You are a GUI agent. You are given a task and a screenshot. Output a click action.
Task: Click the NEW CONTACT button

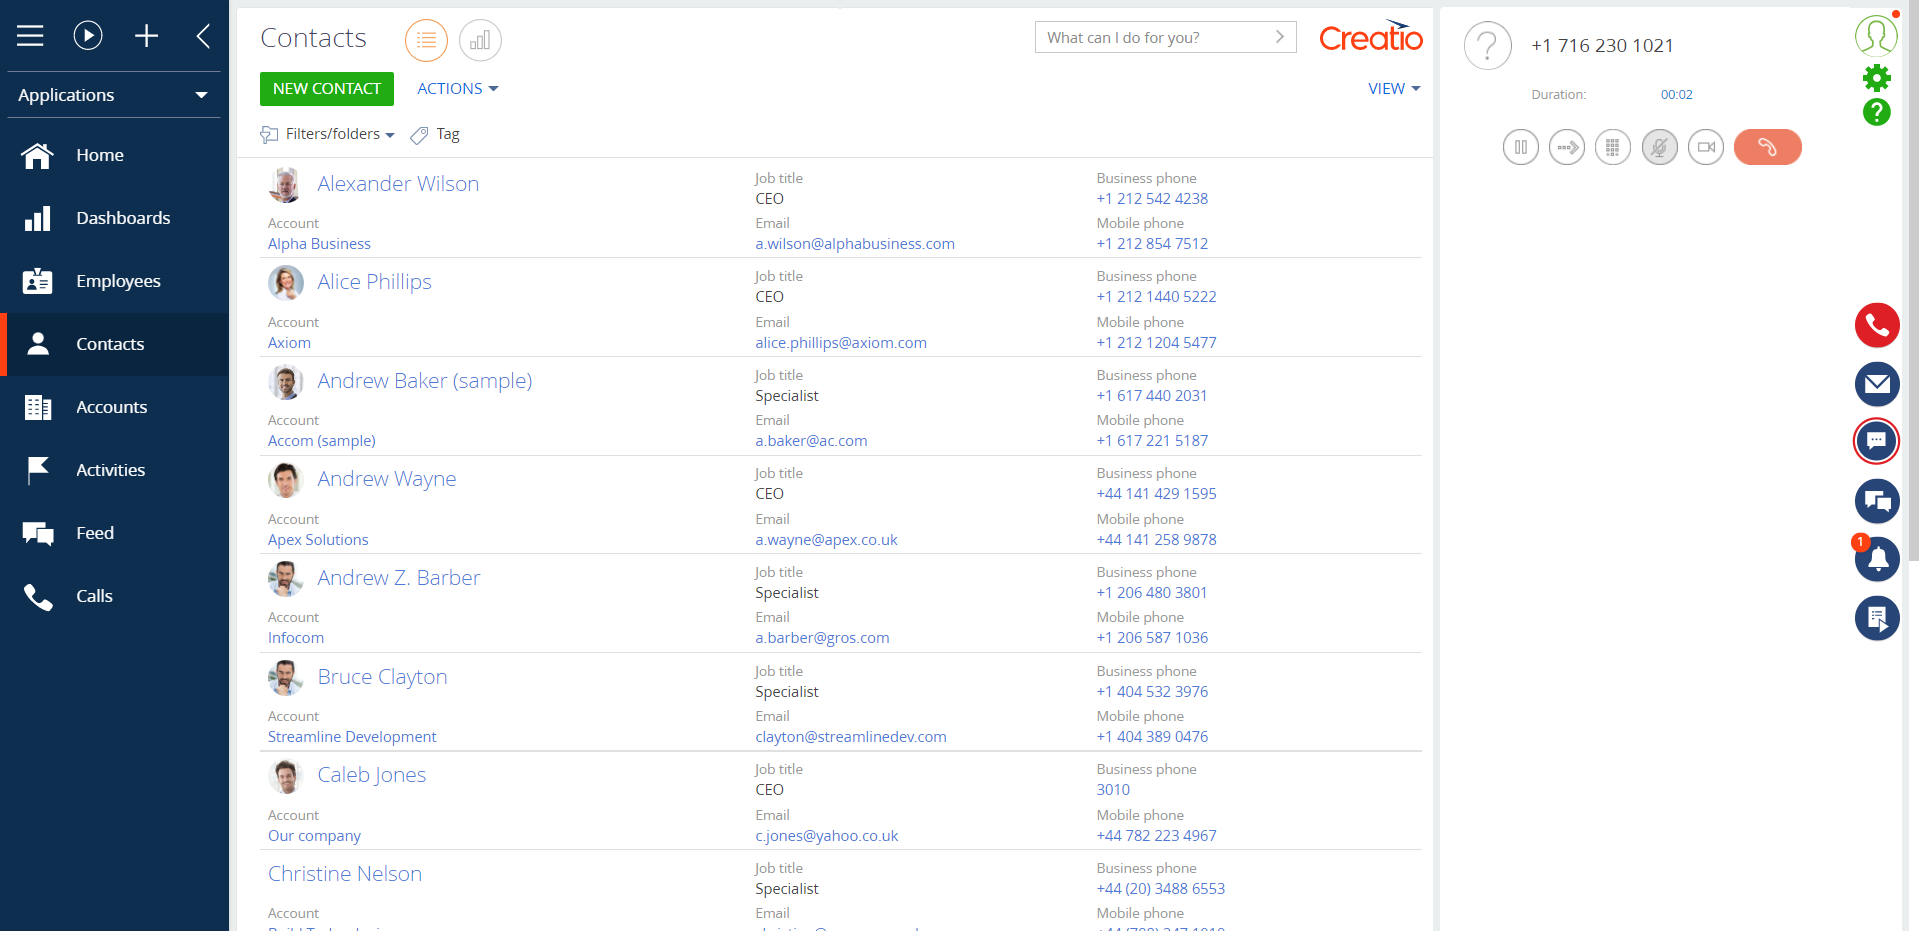point(326,89)
